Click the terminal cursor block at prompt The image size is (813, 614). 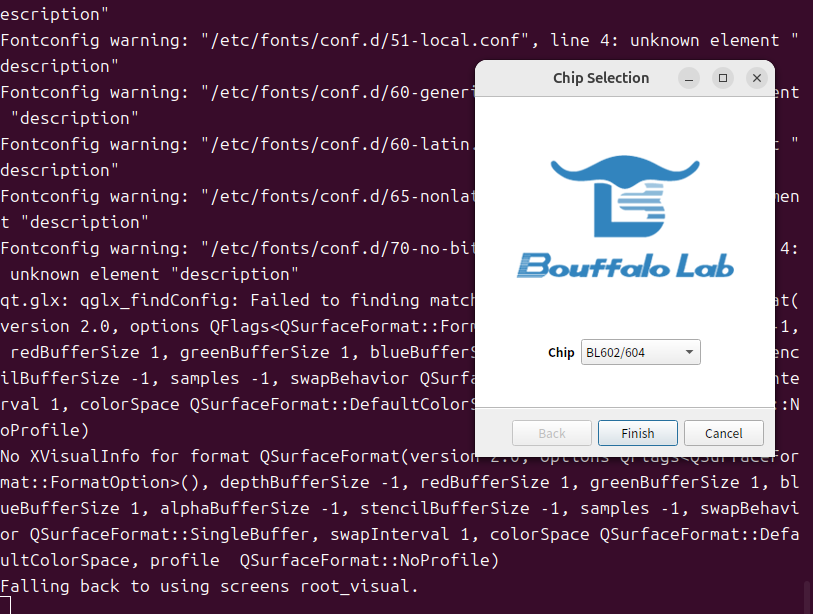[5, 605]
